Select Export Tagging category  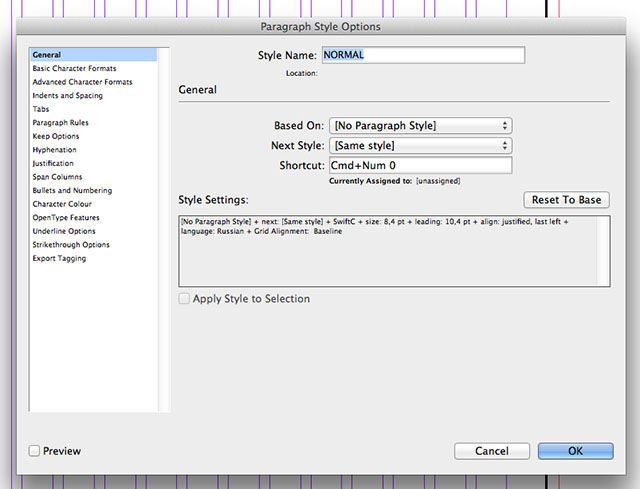tap(59, 258)
